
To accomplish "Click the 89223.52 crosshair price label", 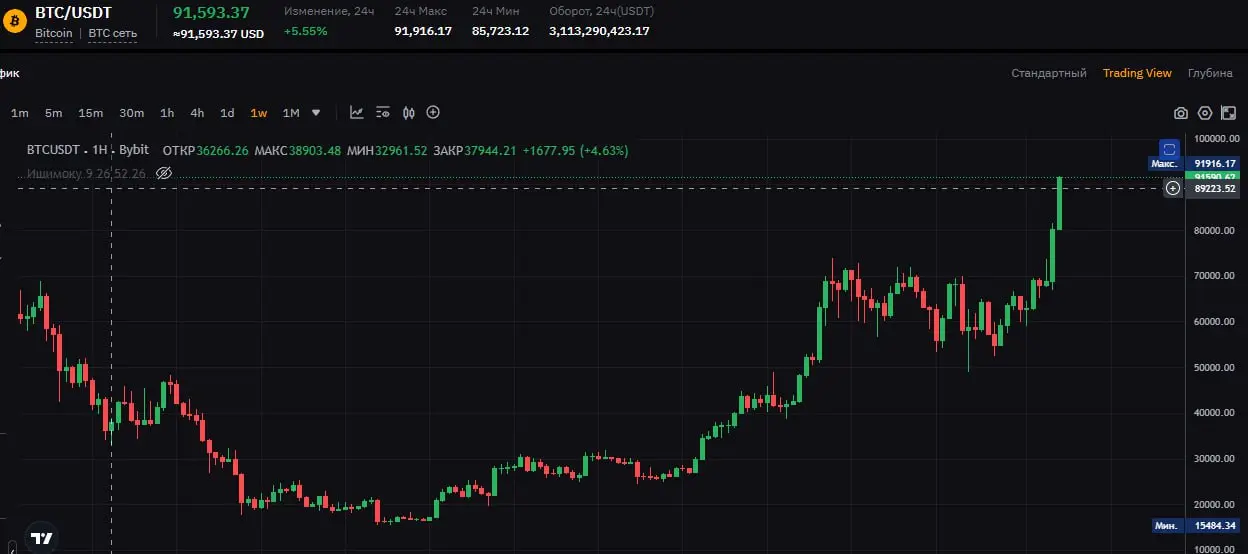I will pyautogui.click(x=1215, y=188).
